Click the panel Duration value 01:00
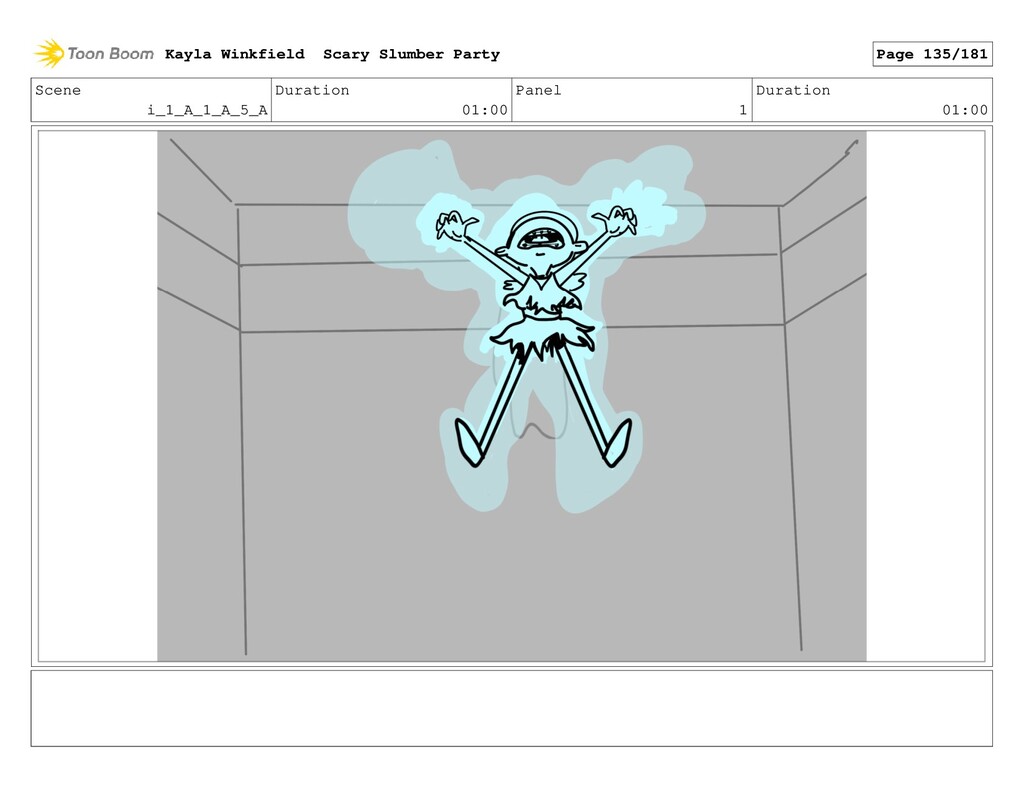This screenshot has height=793, width=1024. pyautogui.click(x=965, y=110)
